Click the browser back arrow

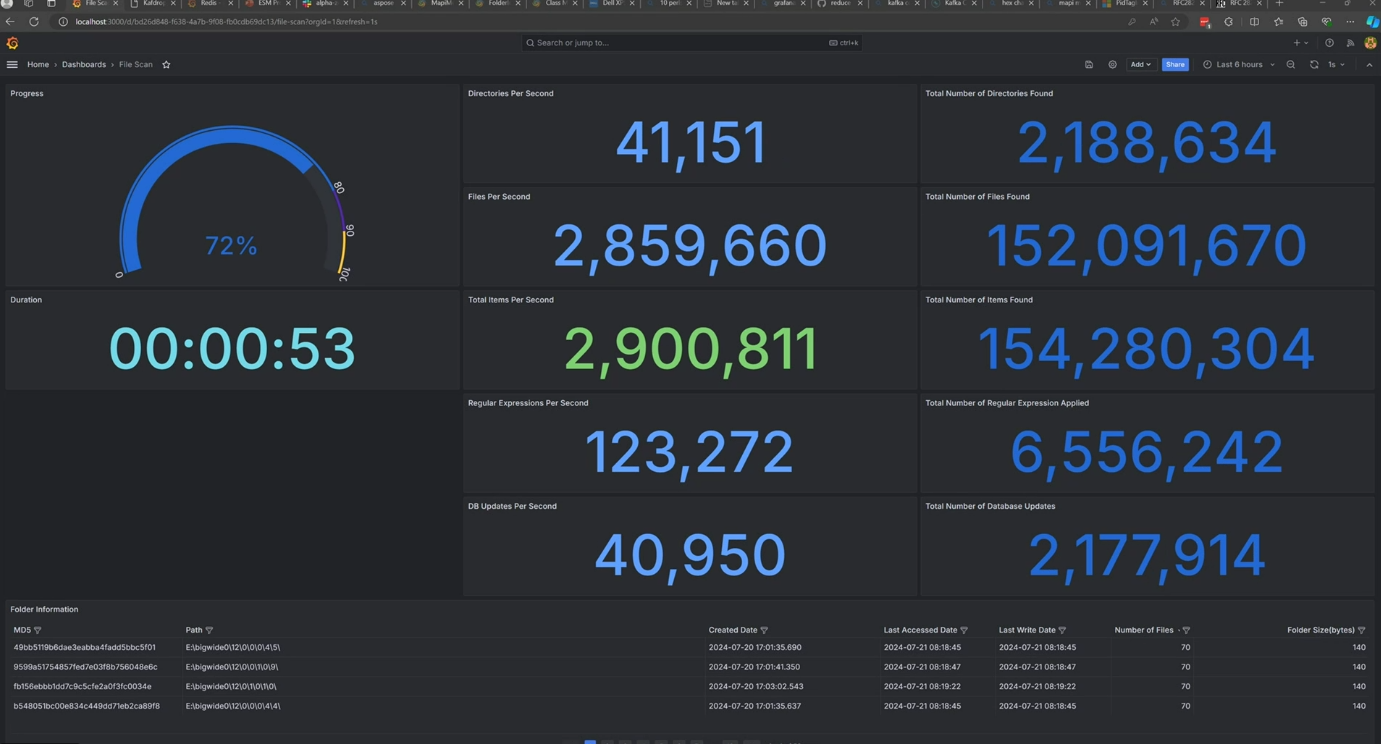click(10, 22)
